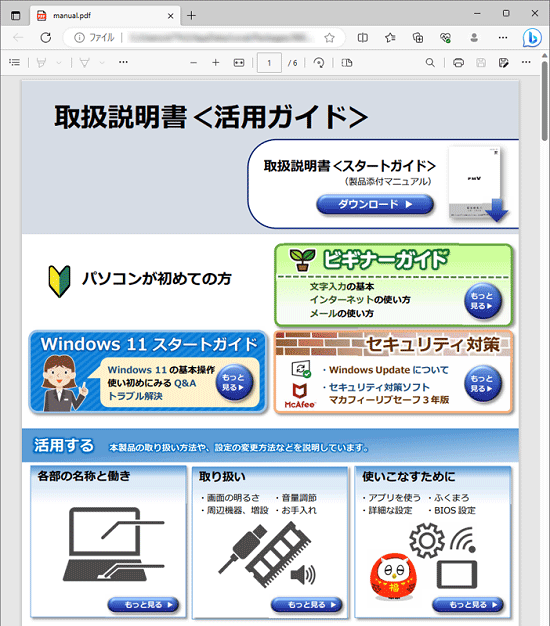The width and height of the screenshot is (550, 626).
Task: Select the PDF highlight tool
Action: pos(41,63)
